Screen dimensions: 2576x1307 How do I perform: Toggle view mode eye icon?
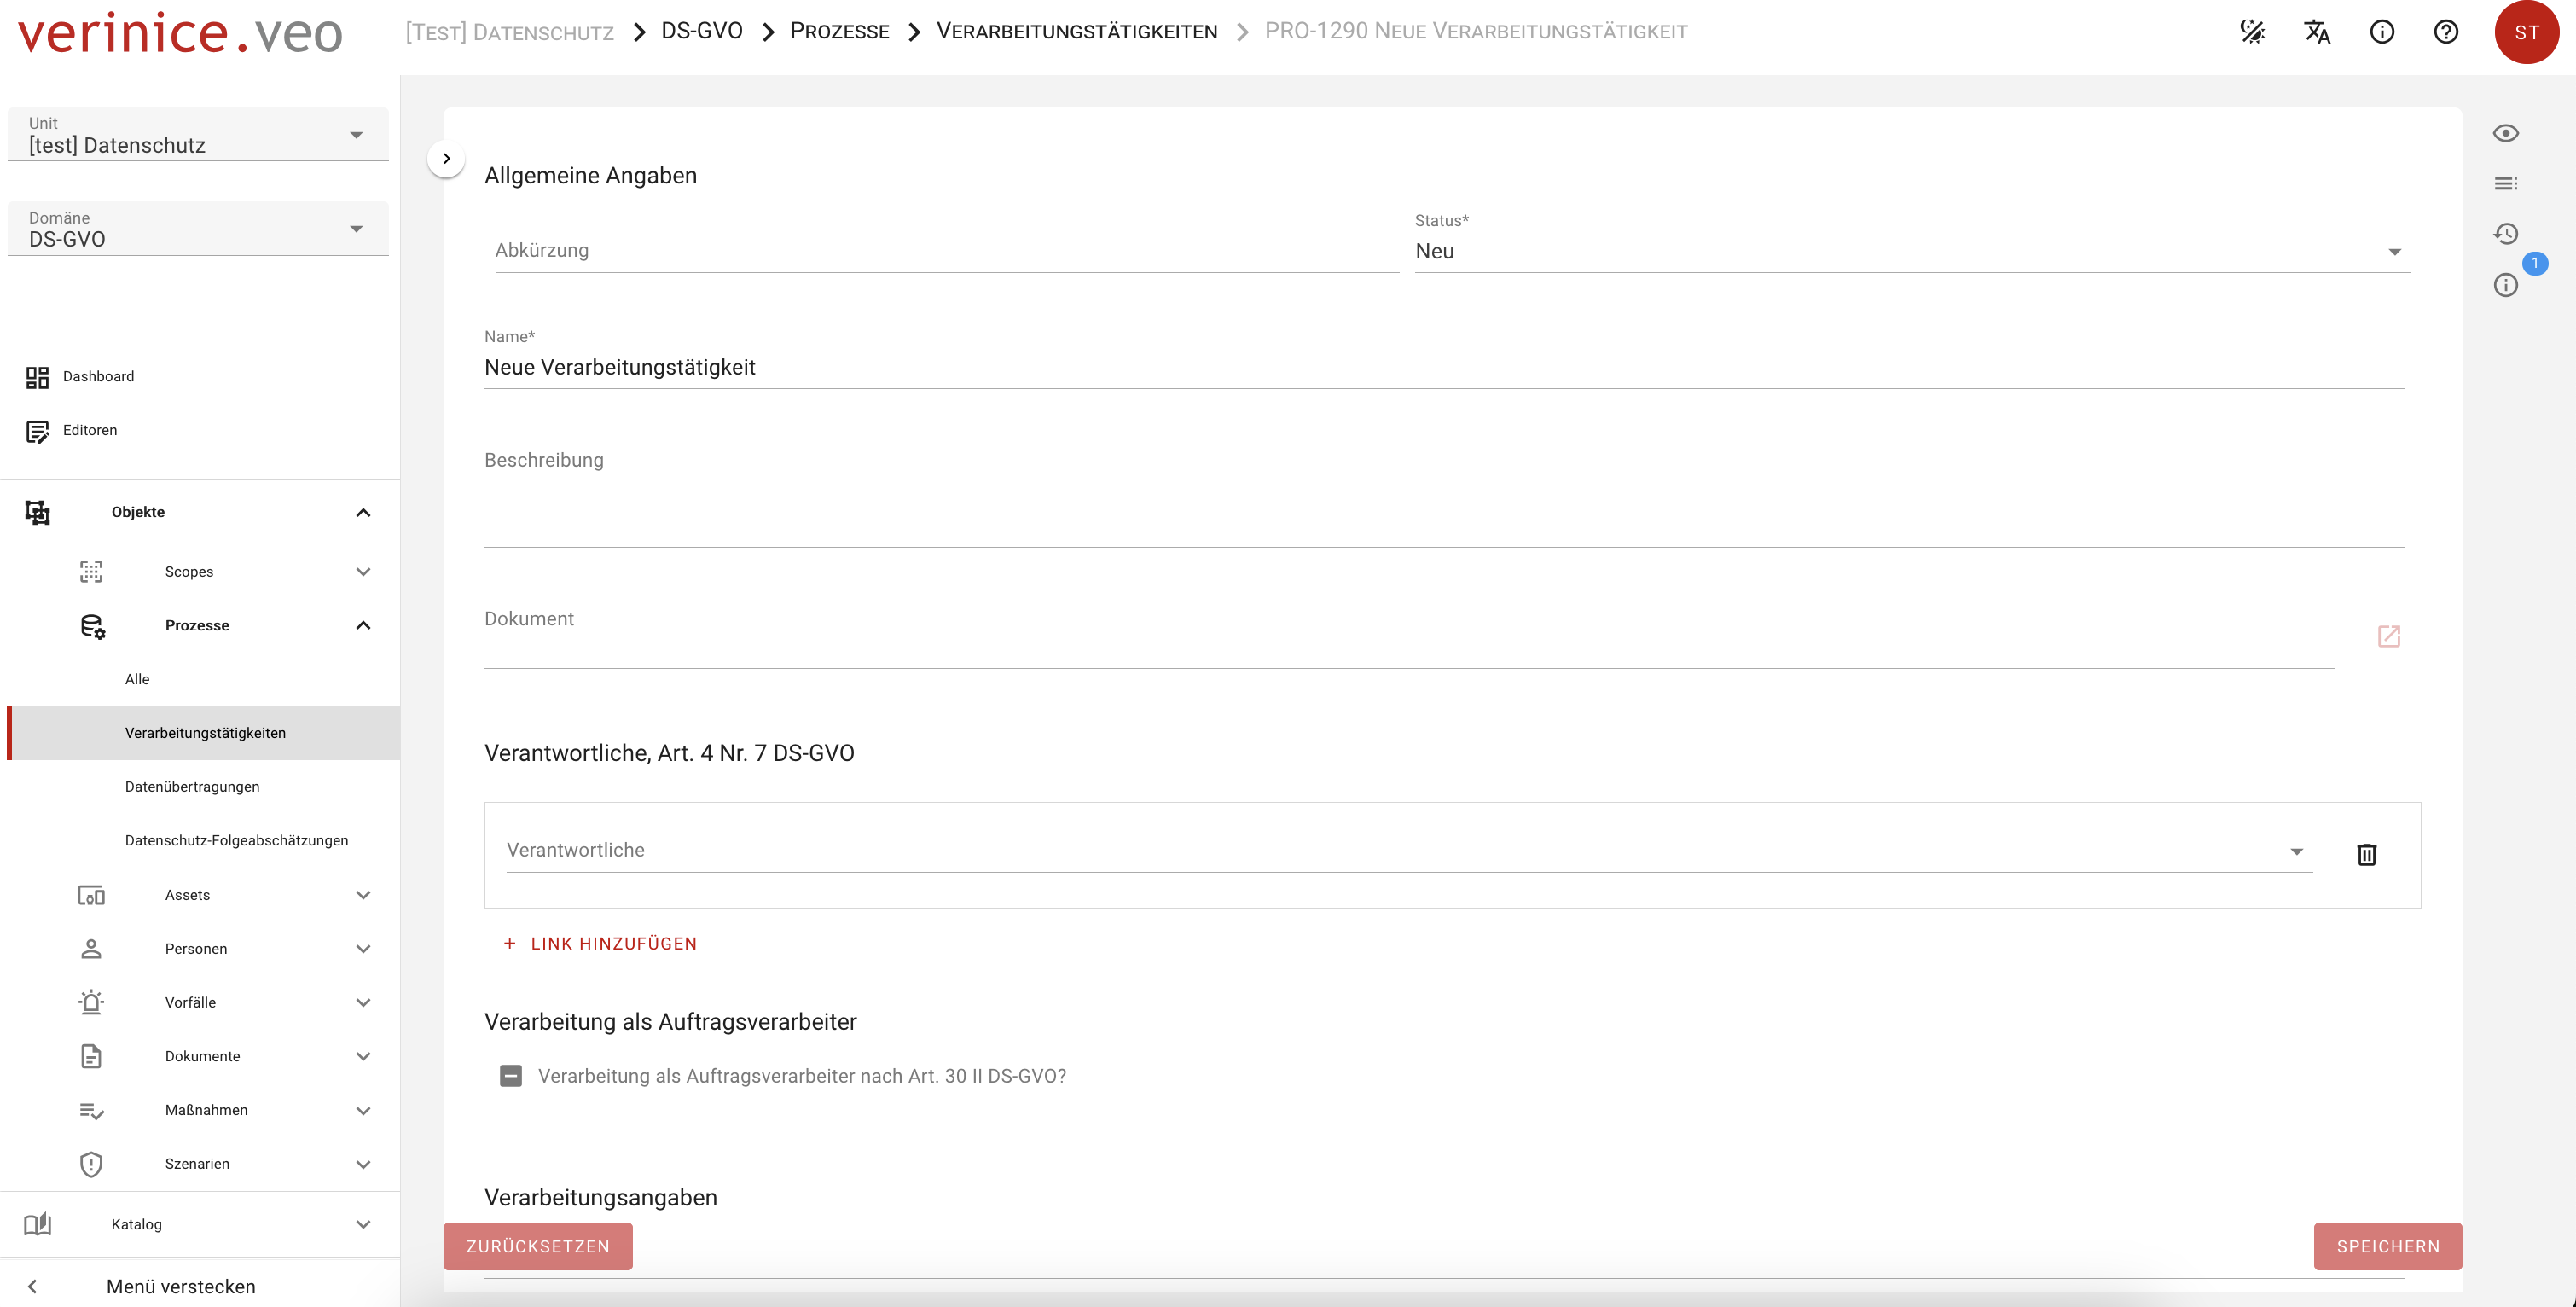tap(2505, 134)
